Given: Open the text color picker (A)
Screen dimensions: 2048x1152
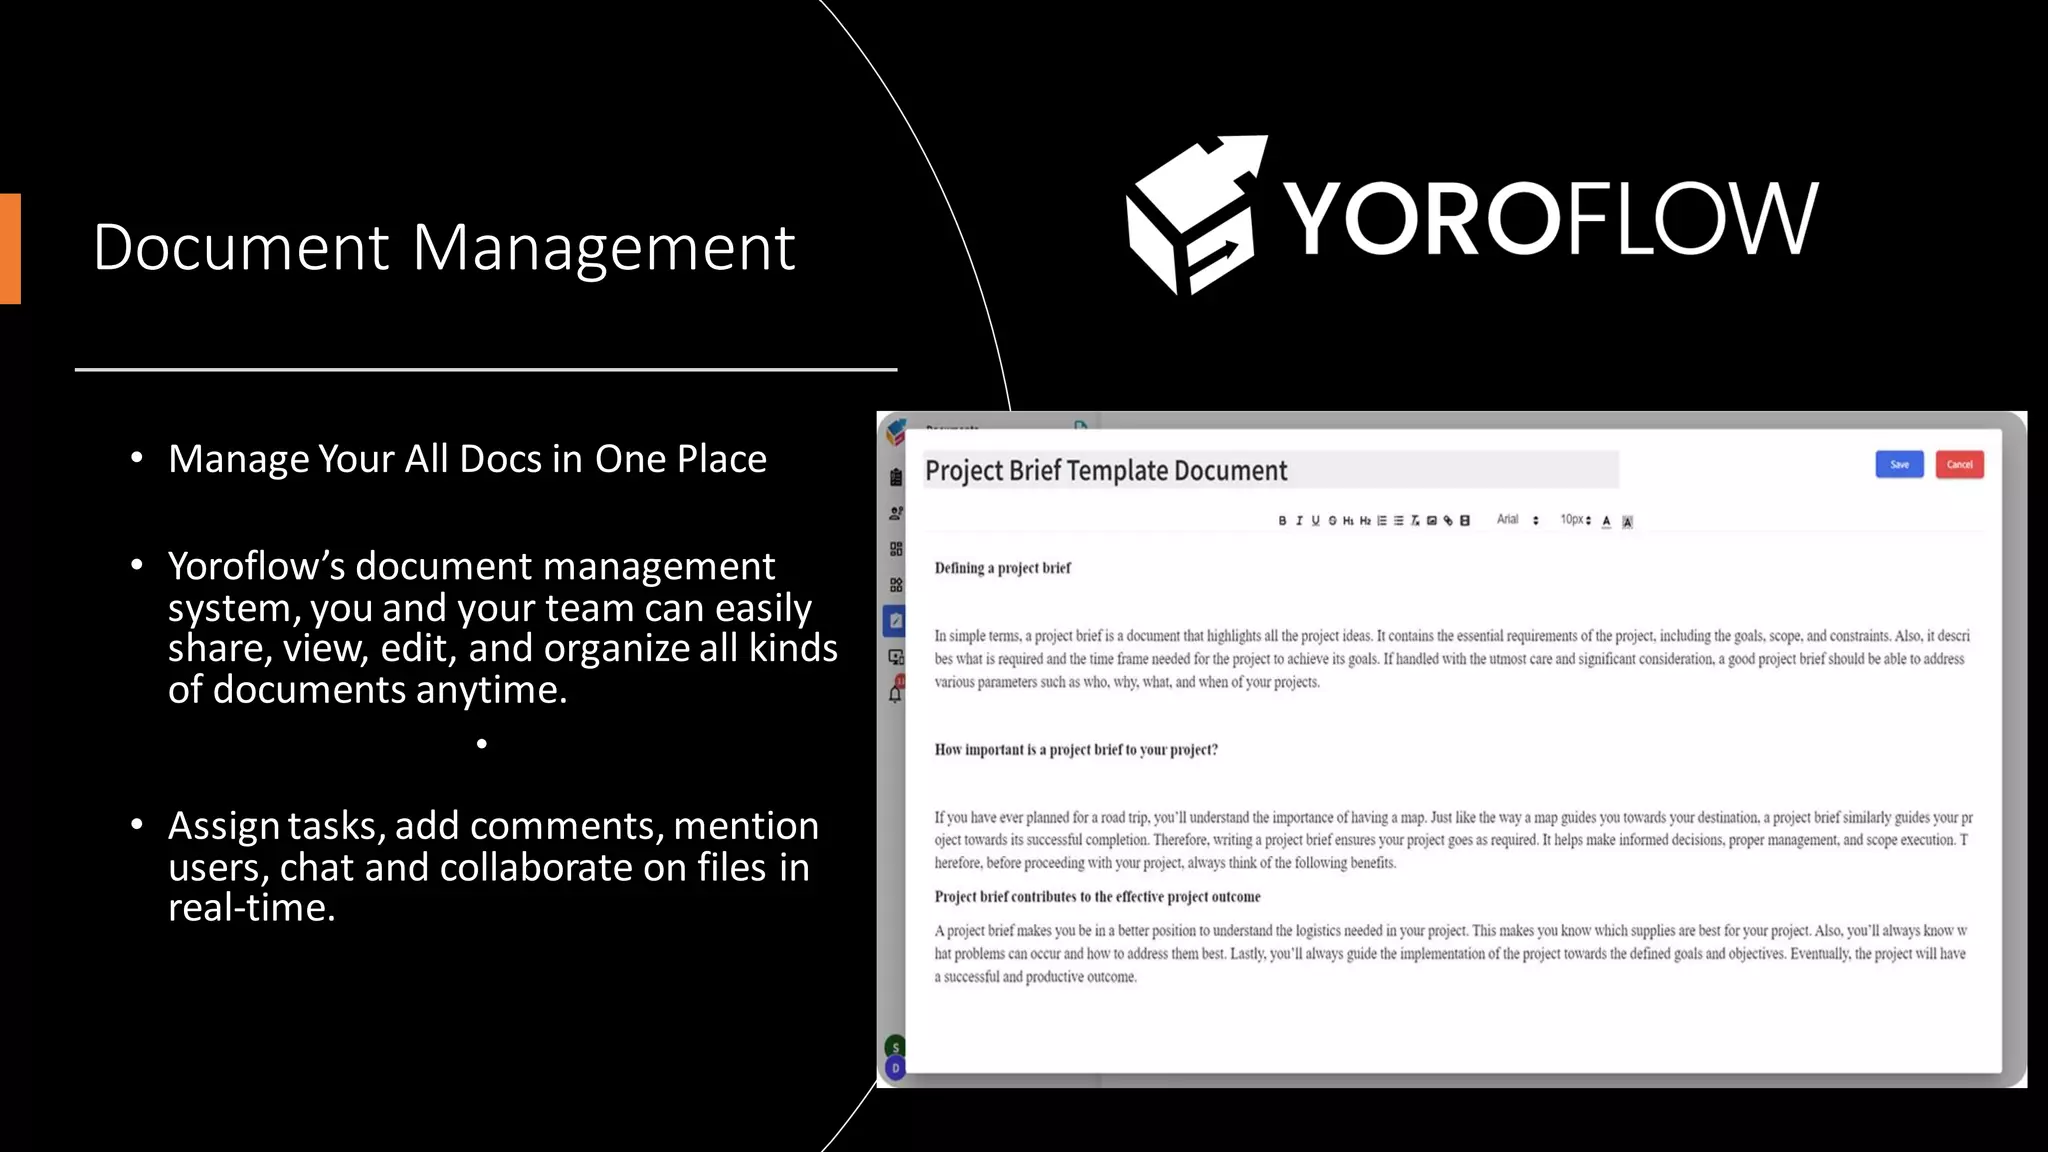Looking at the screenshot, I should click(x=1606, y=521).
